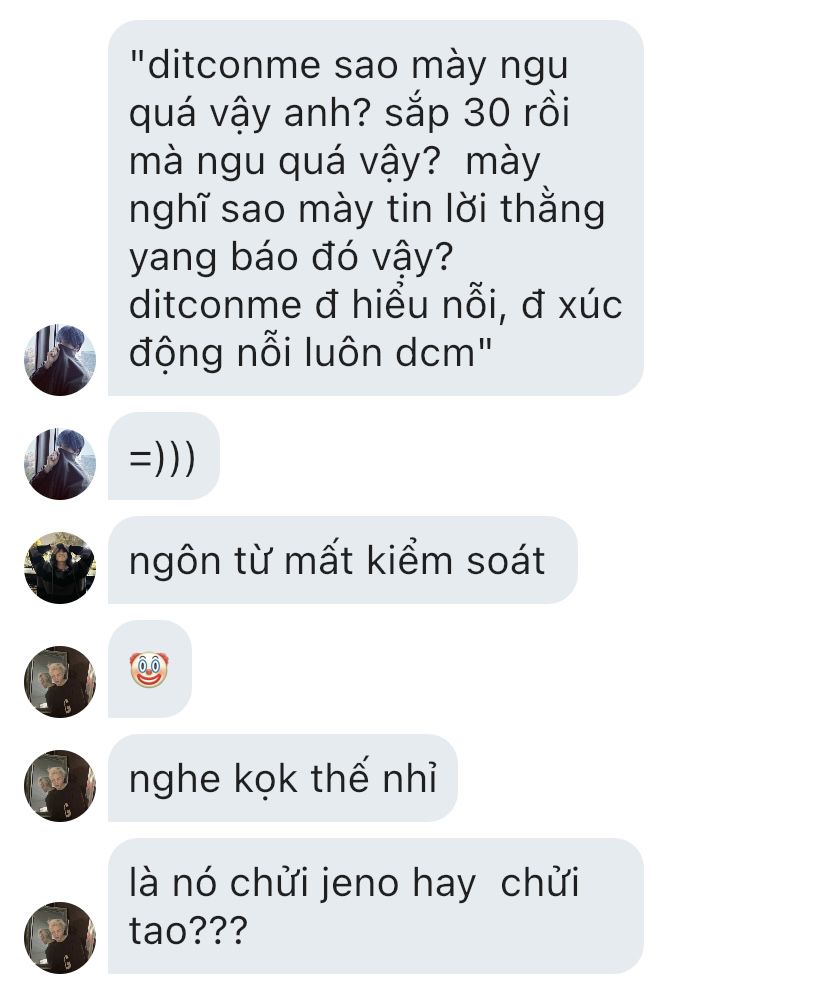Viewport: 828px width, 990px height.
Task: Open profile avatar beside the long quoted message
Action: (60, 360)
